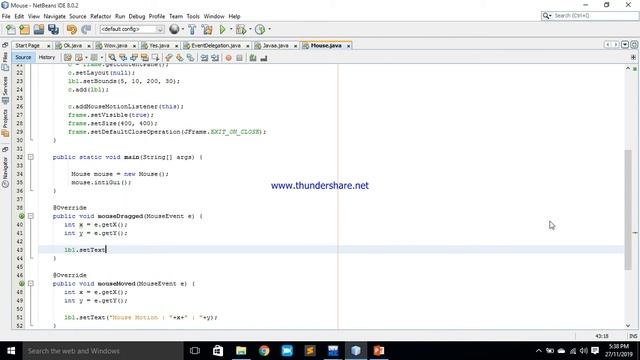Click the Profile Project clock icon
The image size is (640, 360).
(260, 29)
